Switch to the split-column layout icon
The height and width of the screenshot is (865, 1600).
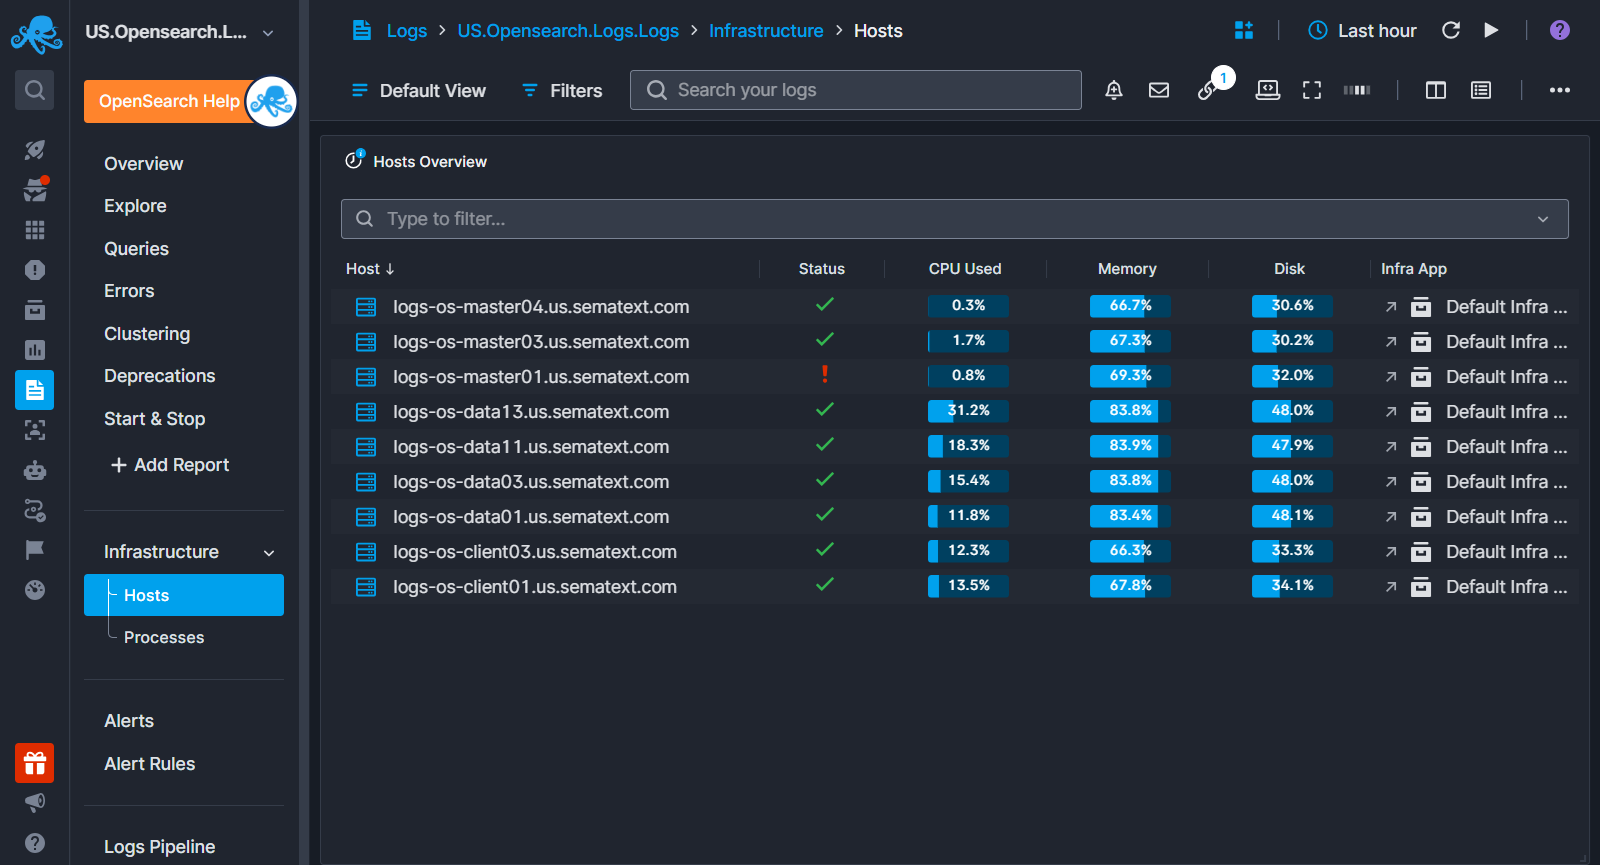click(x=1436, y=90)
